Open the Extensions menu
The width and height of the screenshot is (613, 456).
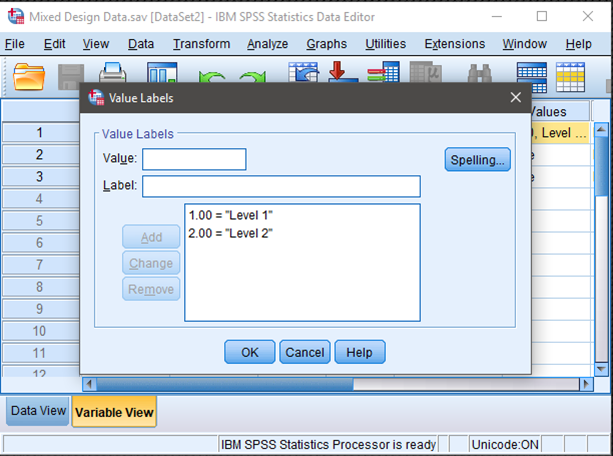(x=455, y=44)
